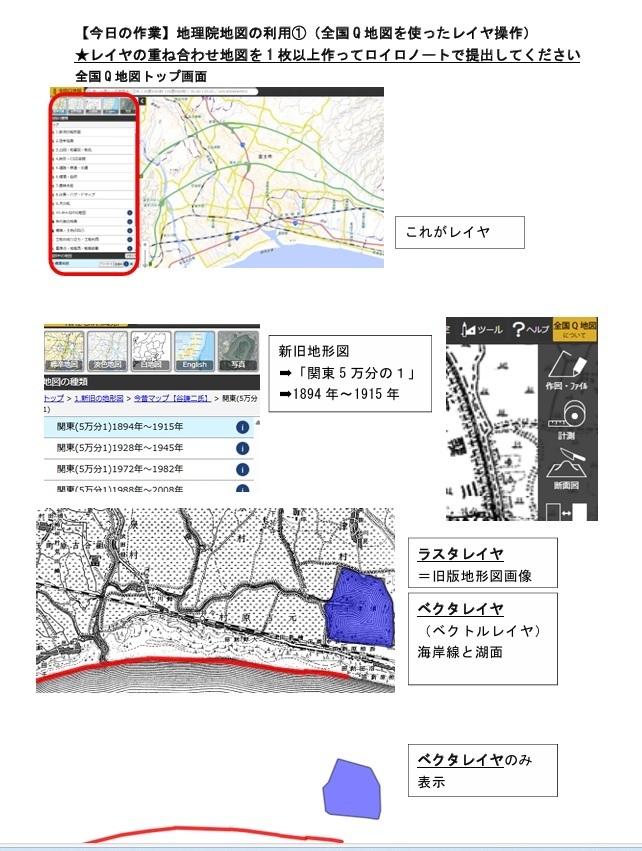The image size is (642, 851).
Task: Select the 標準地図 base map thumbnail
Action: [x=64, y=350]
